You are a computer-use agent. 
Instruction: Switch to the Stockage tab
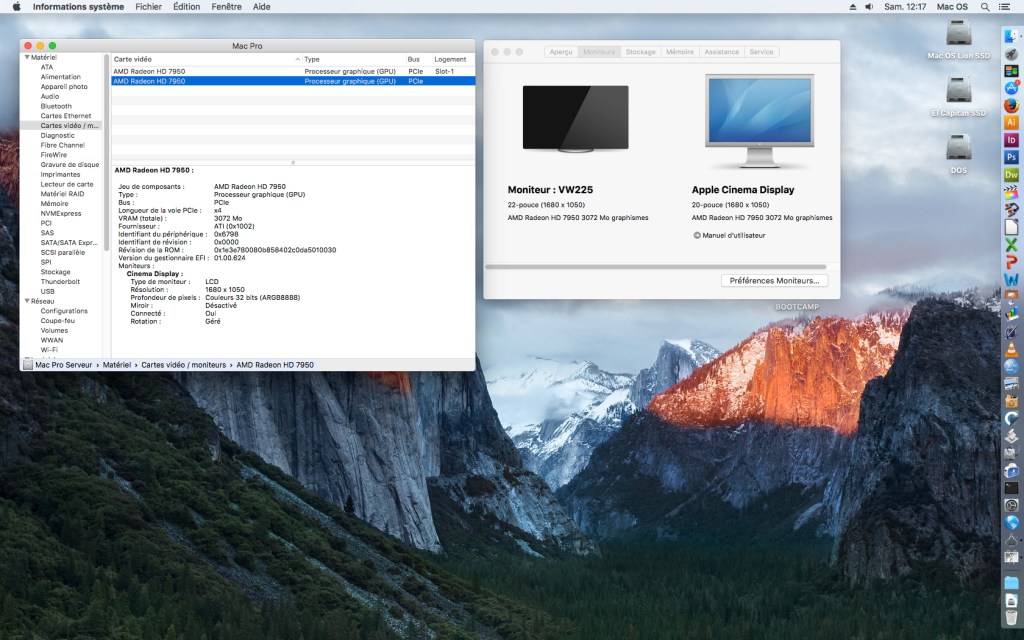pyautogui.click(x=640, y=52)
